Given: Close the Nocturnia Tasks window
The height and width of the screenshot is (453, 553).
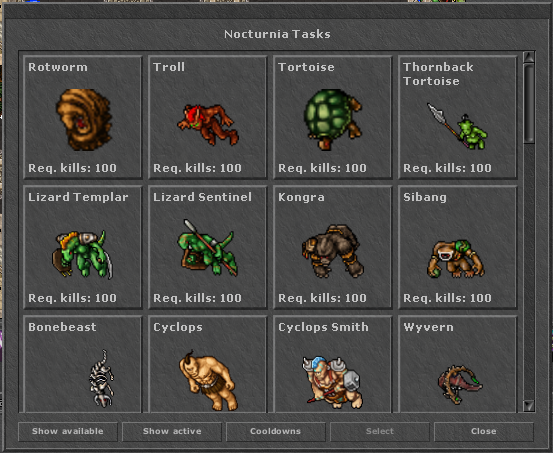Looking at the screenshot, I should [484, 431].
